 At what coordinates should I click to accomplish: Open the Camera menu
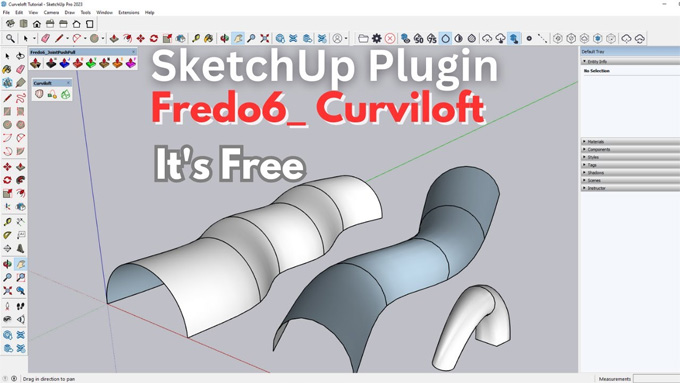click(51, 13)
